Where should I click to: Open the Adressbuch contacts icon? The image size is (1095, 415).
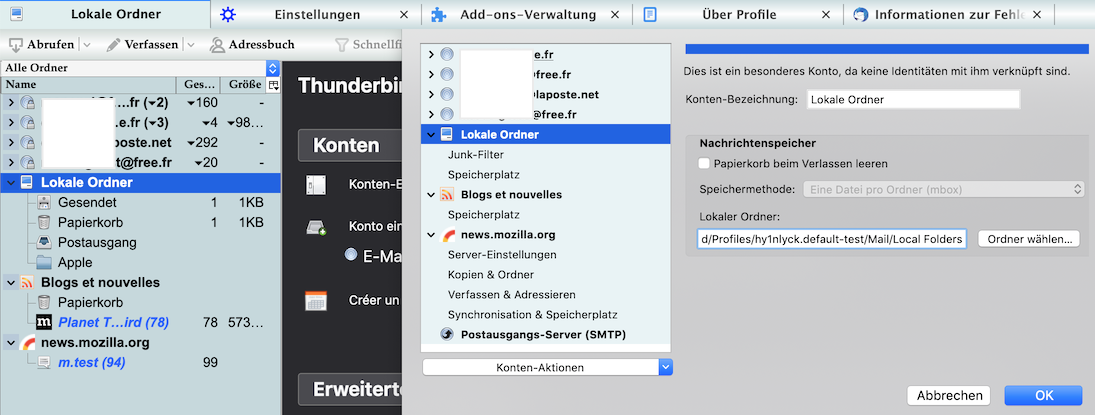point(217,45)
